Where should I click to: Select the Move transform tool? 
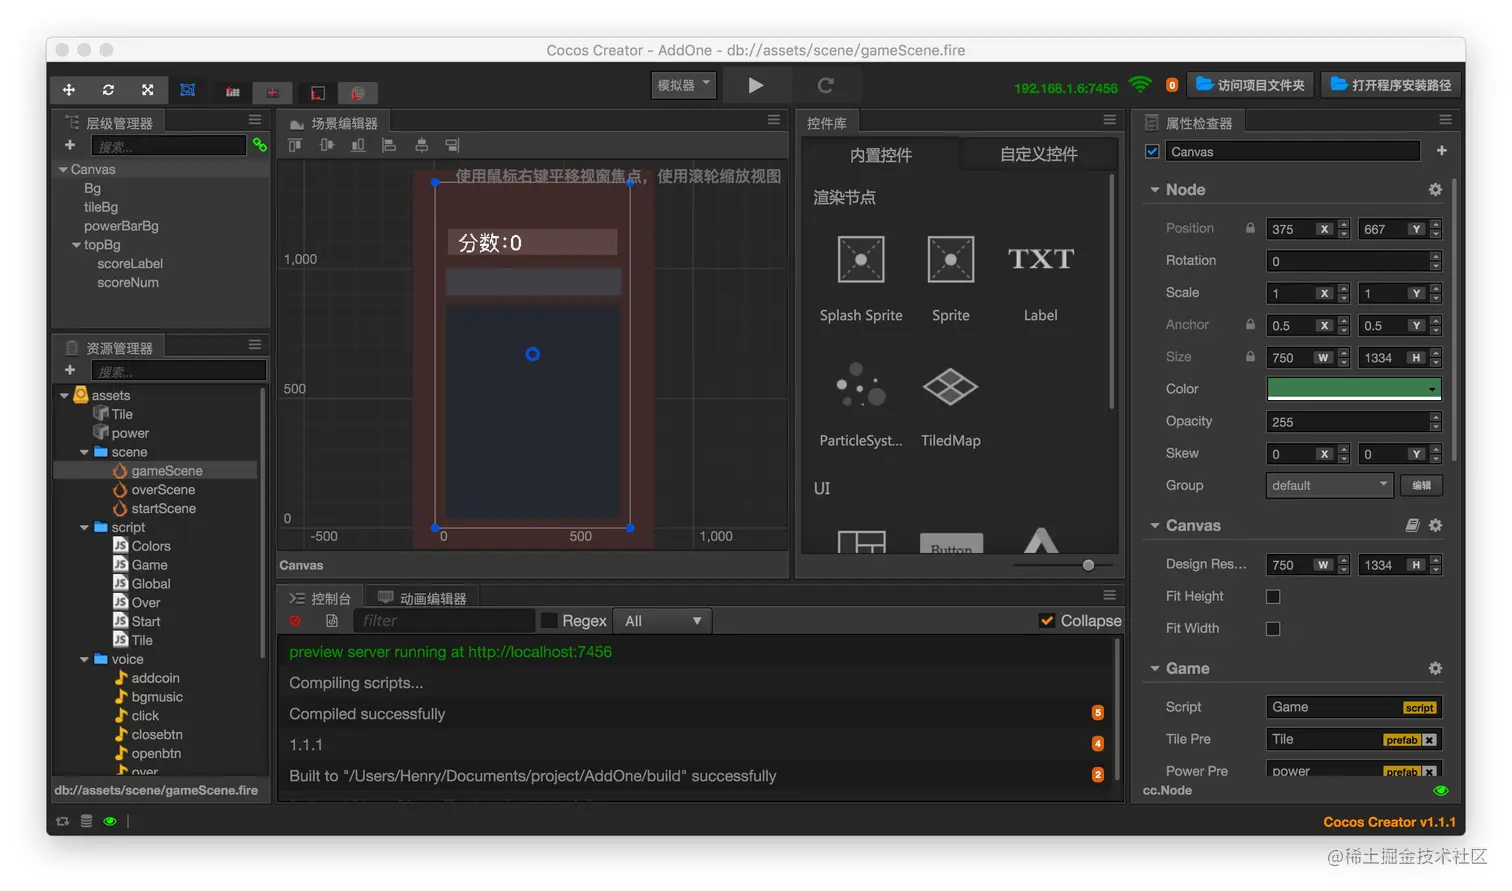(x=68, y=89)
